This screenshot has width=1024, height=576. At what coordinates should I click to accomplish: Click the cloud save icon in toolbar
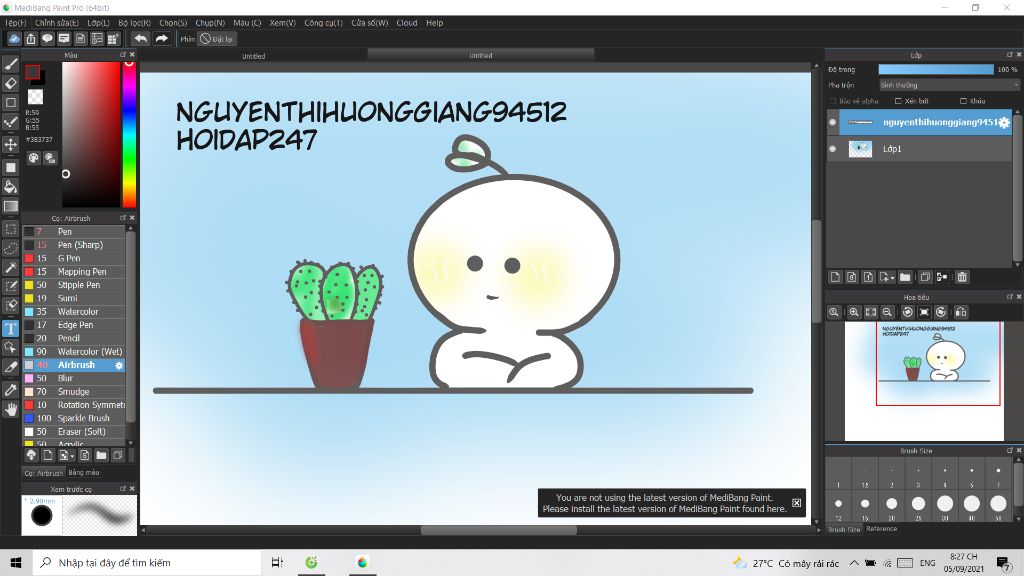click(x=14, y=39)
